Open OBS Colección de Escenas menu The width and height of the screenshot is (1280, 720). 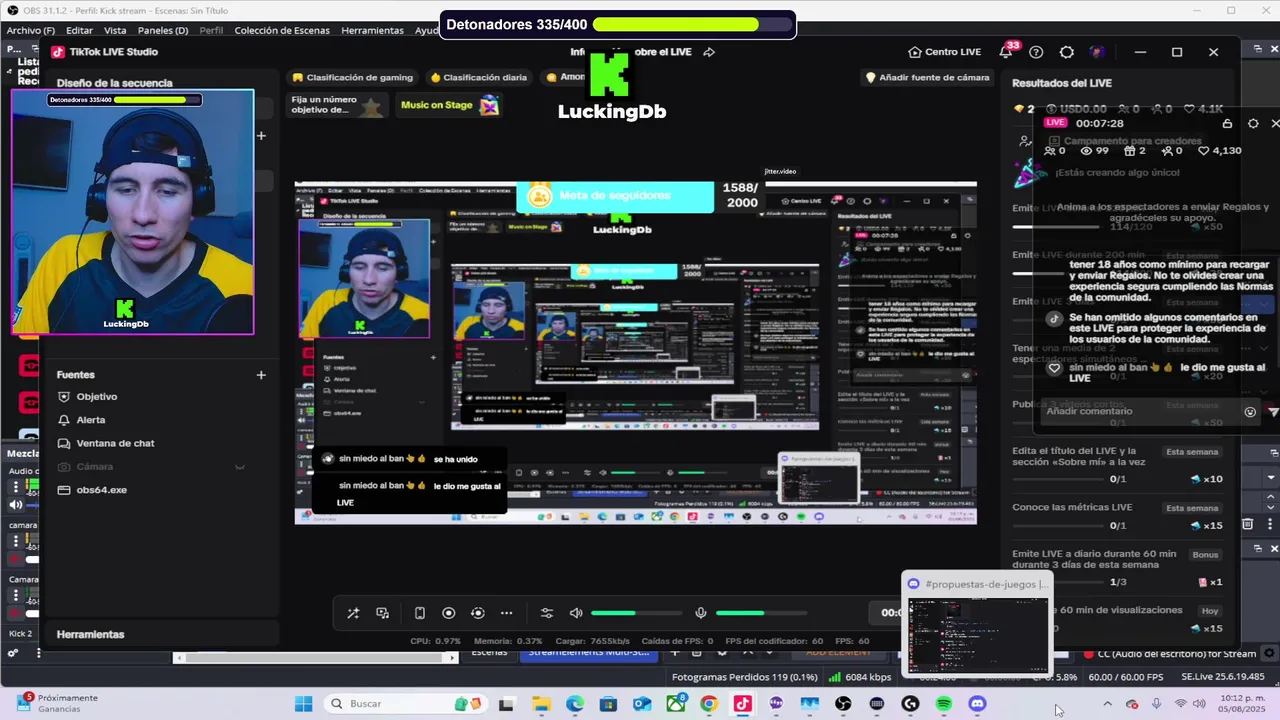[x=282, y=30]
